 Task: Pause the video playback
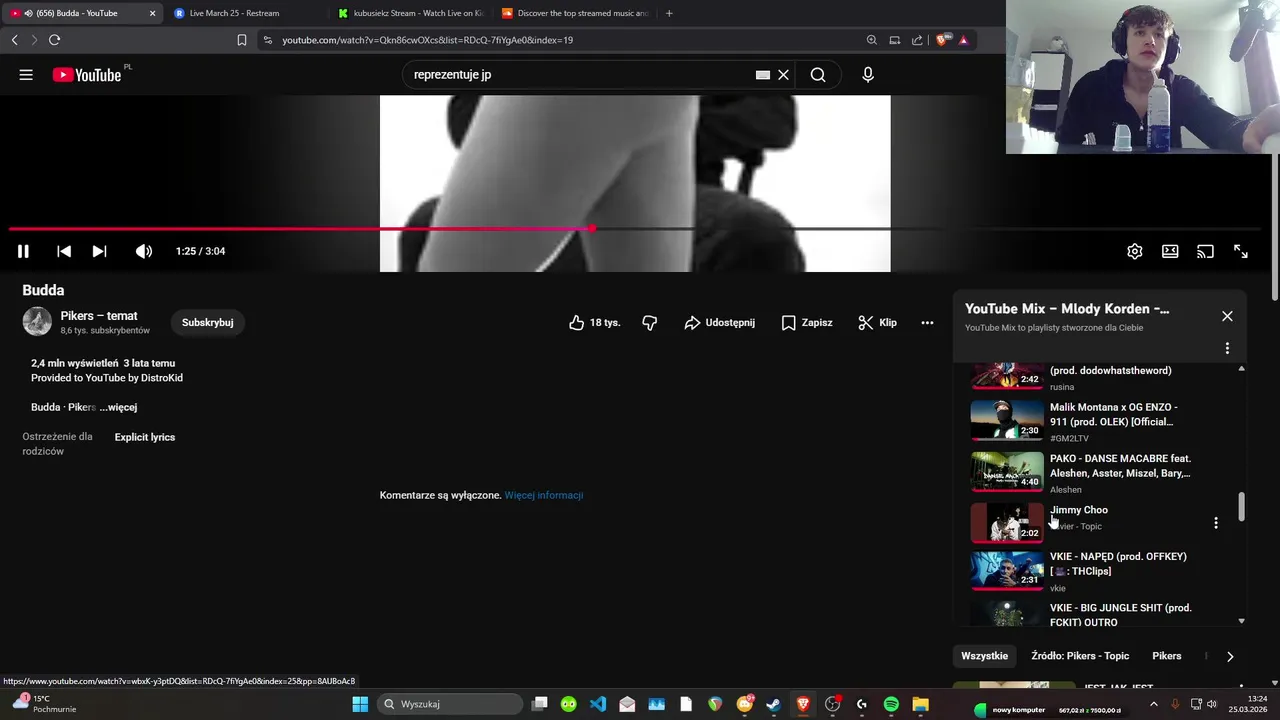[23, 251]
